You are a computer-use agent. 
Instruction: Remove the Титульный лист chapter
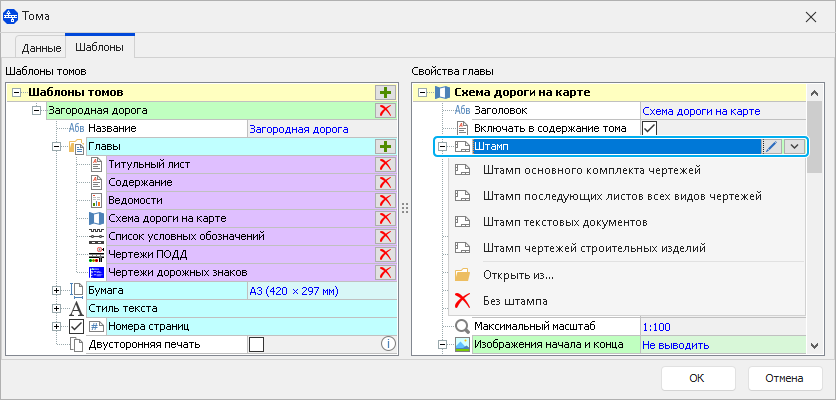tap(385, 164)
